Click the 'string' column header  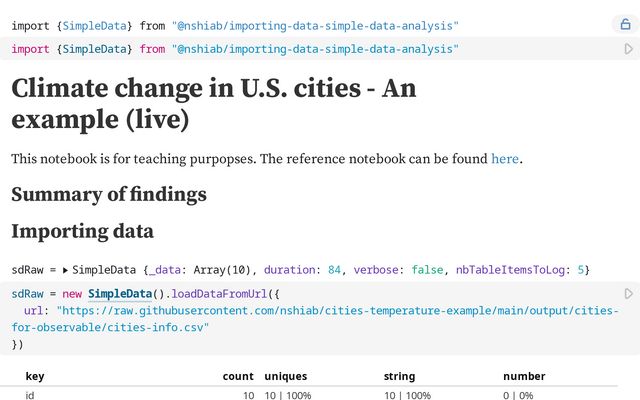click(399, 376)
